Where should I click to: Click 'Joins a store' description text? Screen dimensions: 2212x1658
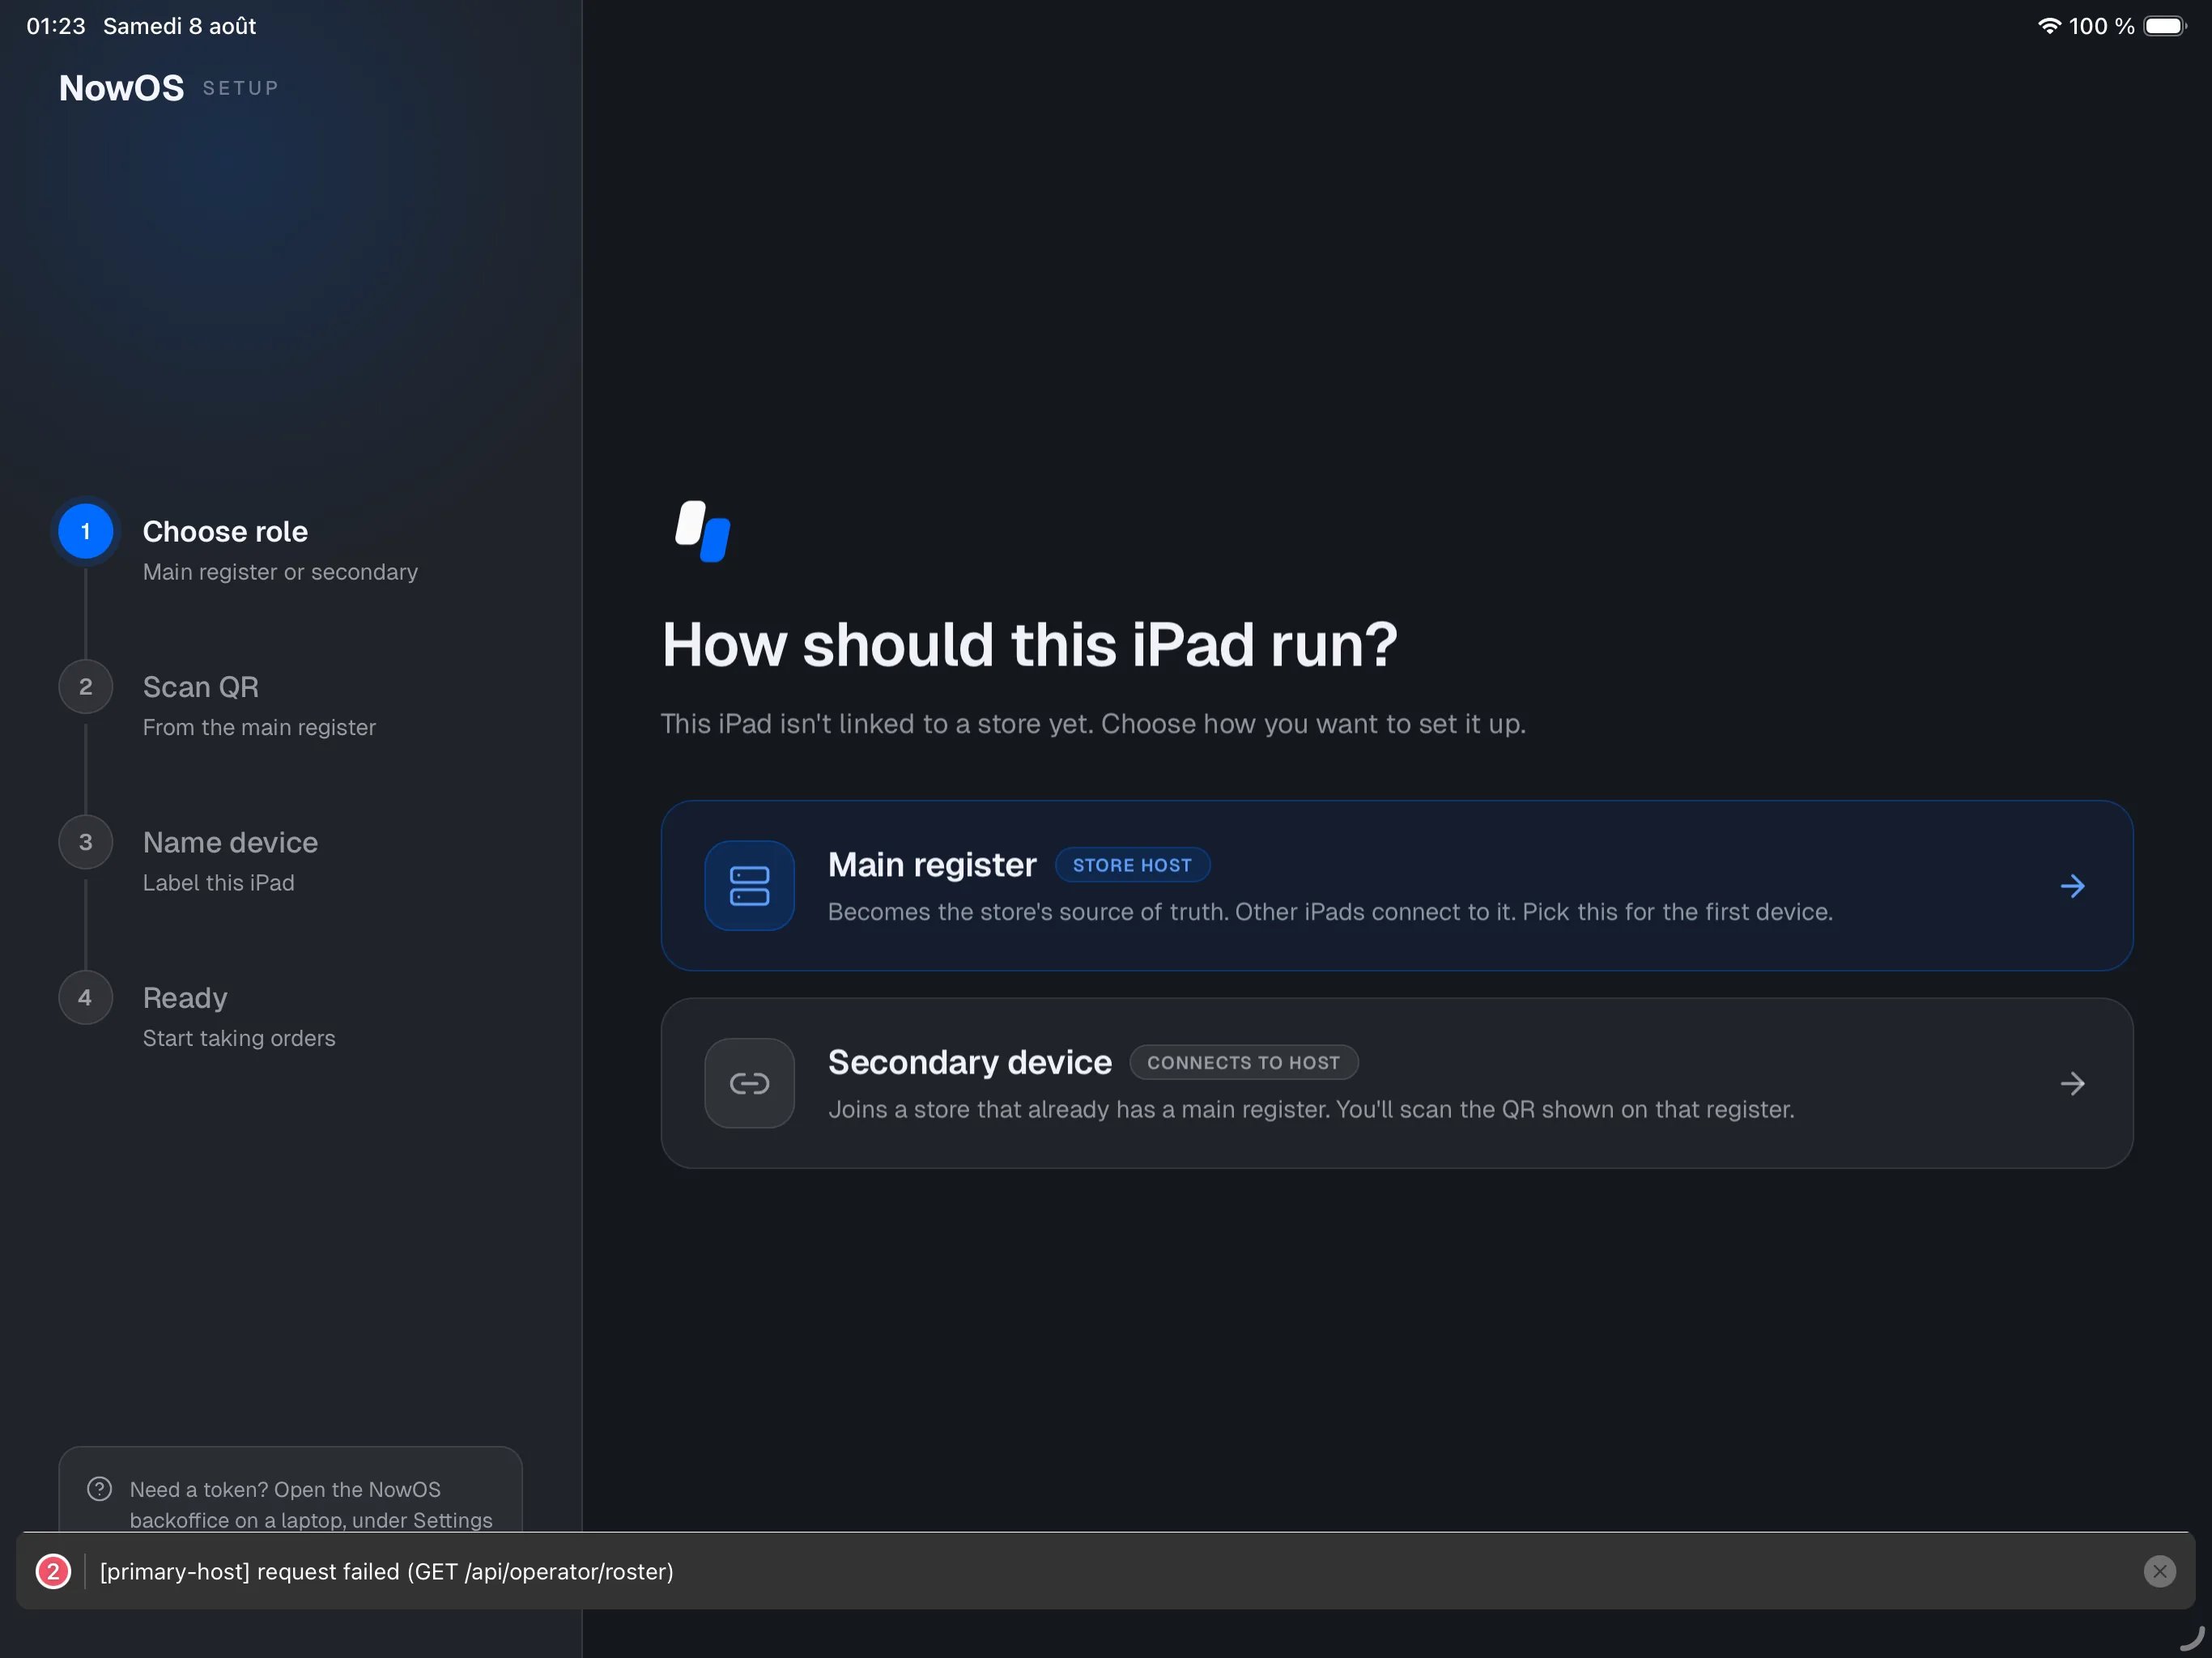pos(1311,1109)
